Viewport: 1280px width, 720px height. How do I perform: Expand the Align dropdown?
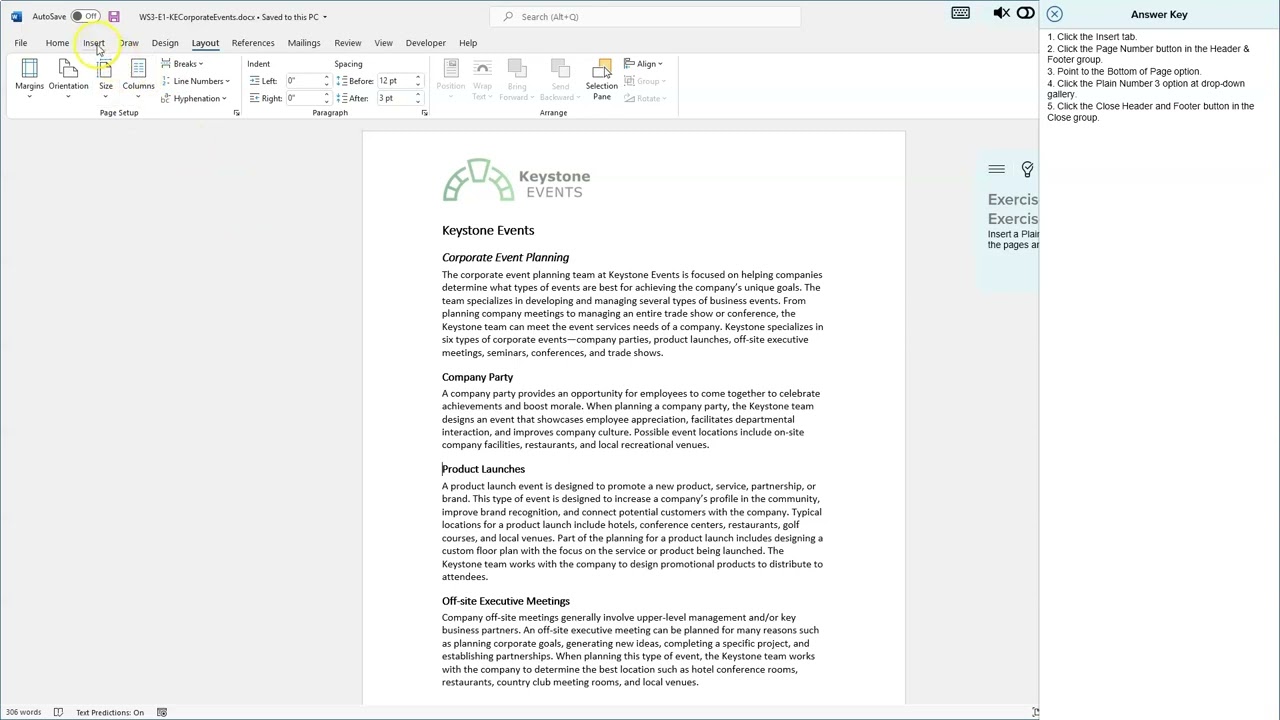click(643, 64)
